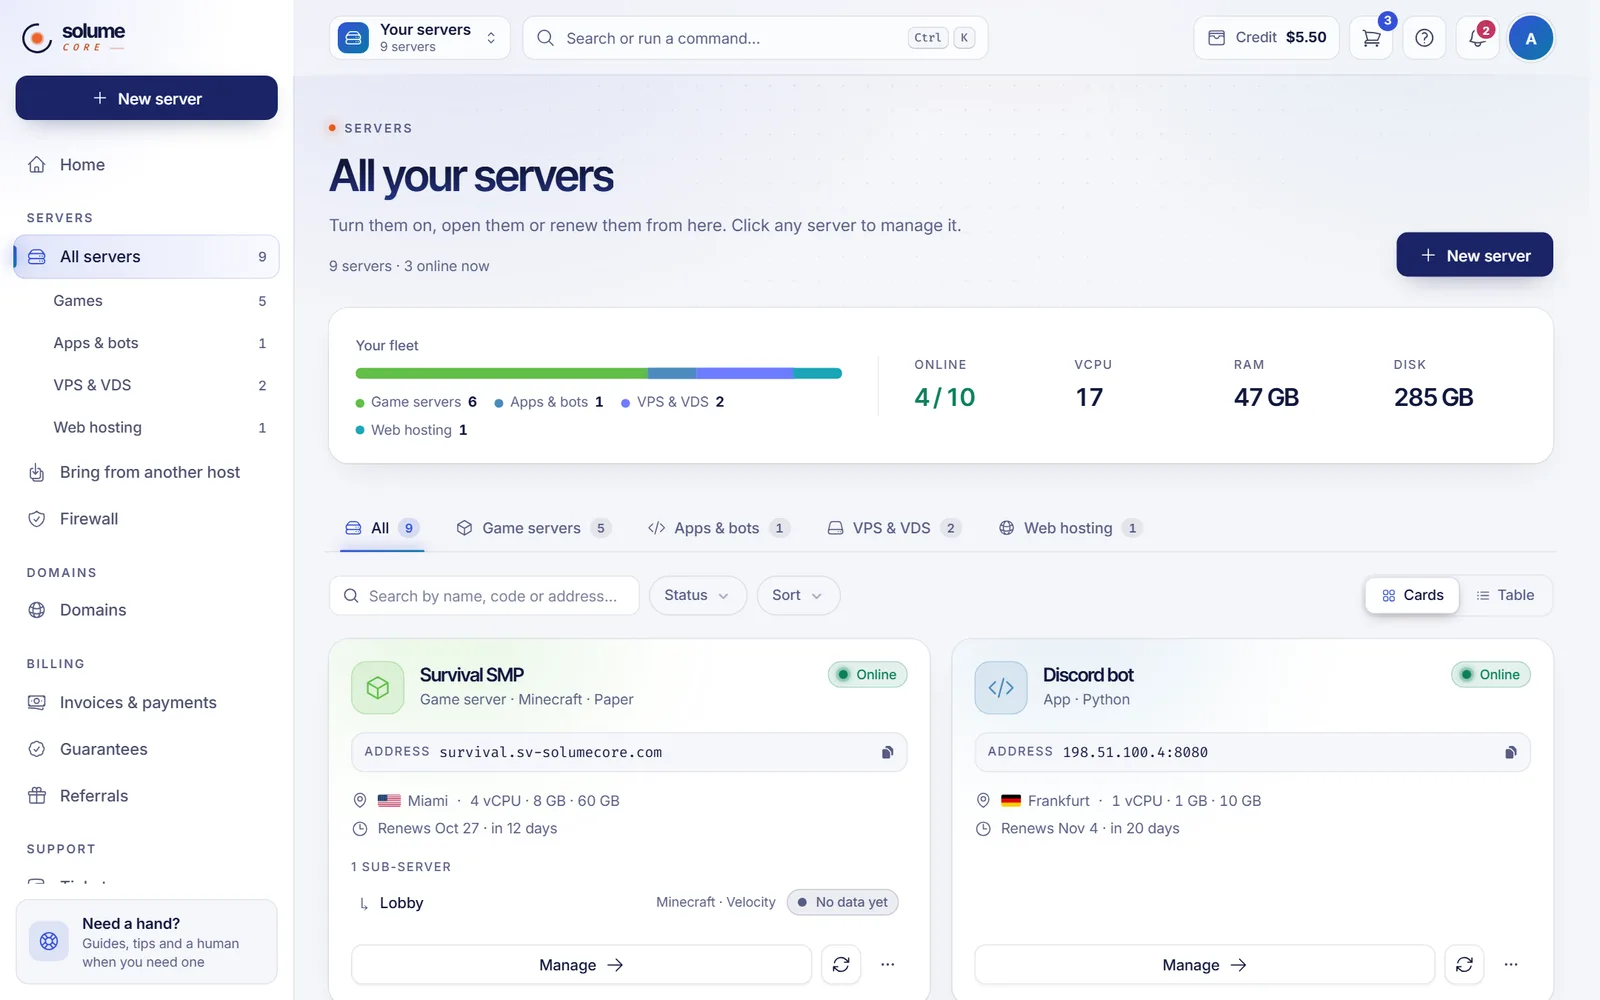Screen dimensions: 1600x1000
Task: Select the Game servers tab
Action: coord(532,528)
